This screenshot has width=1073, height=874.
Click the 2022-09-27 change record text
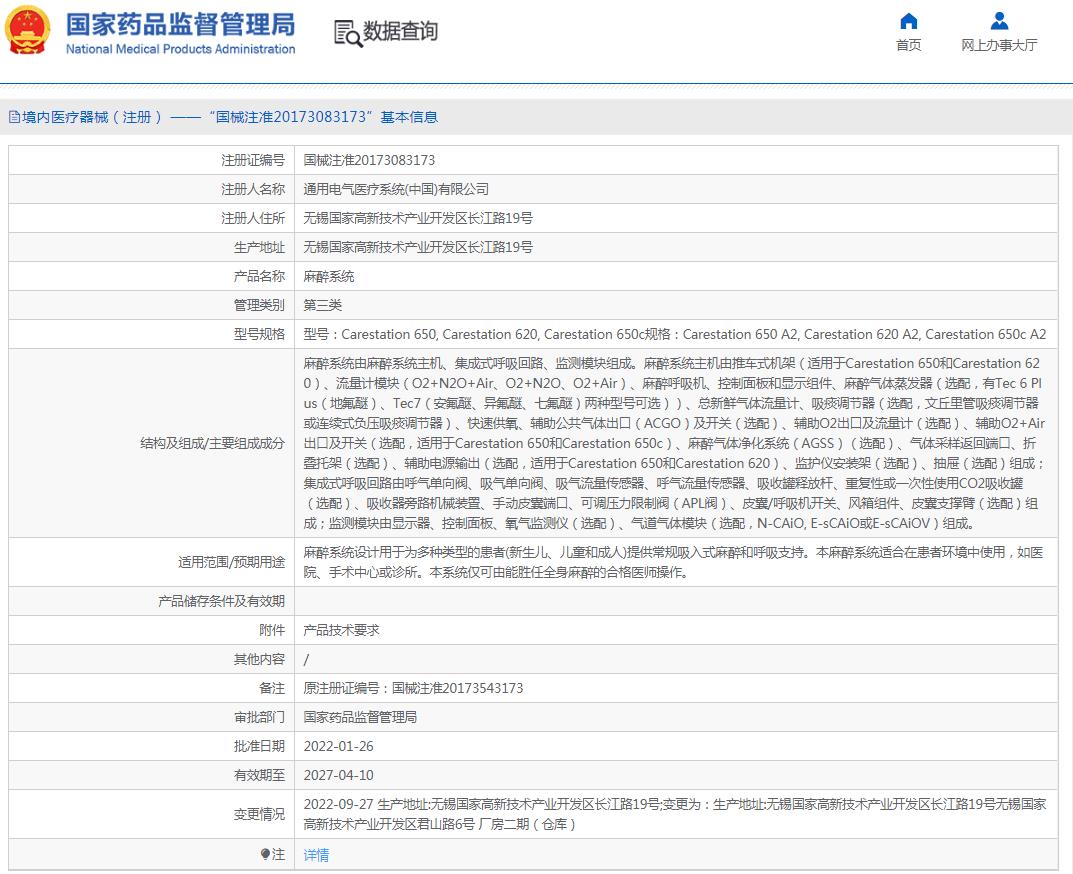coord(675,814)
